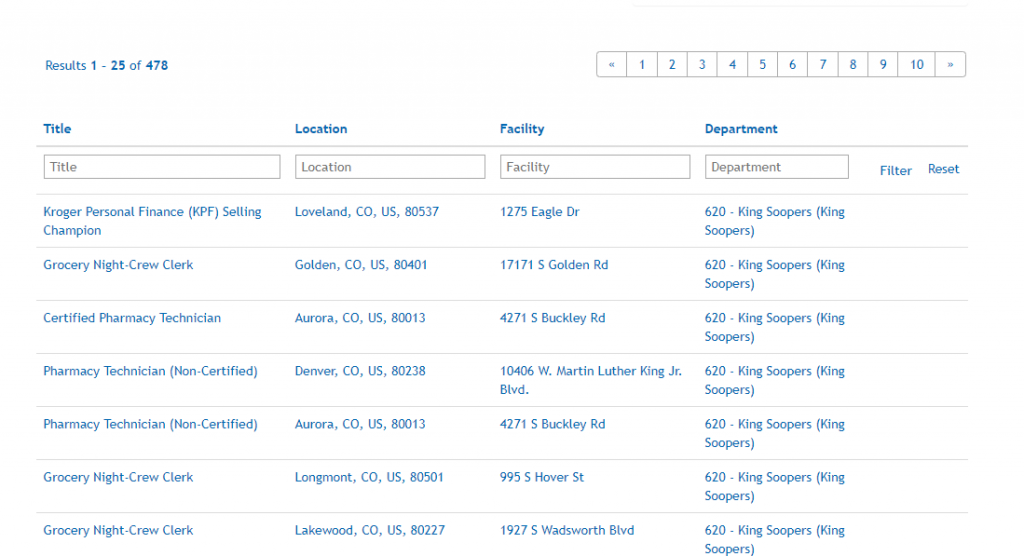The image size is (1024, 556).
Task: Click facility 995 S Hover St
Action: [x=541, y=477]
